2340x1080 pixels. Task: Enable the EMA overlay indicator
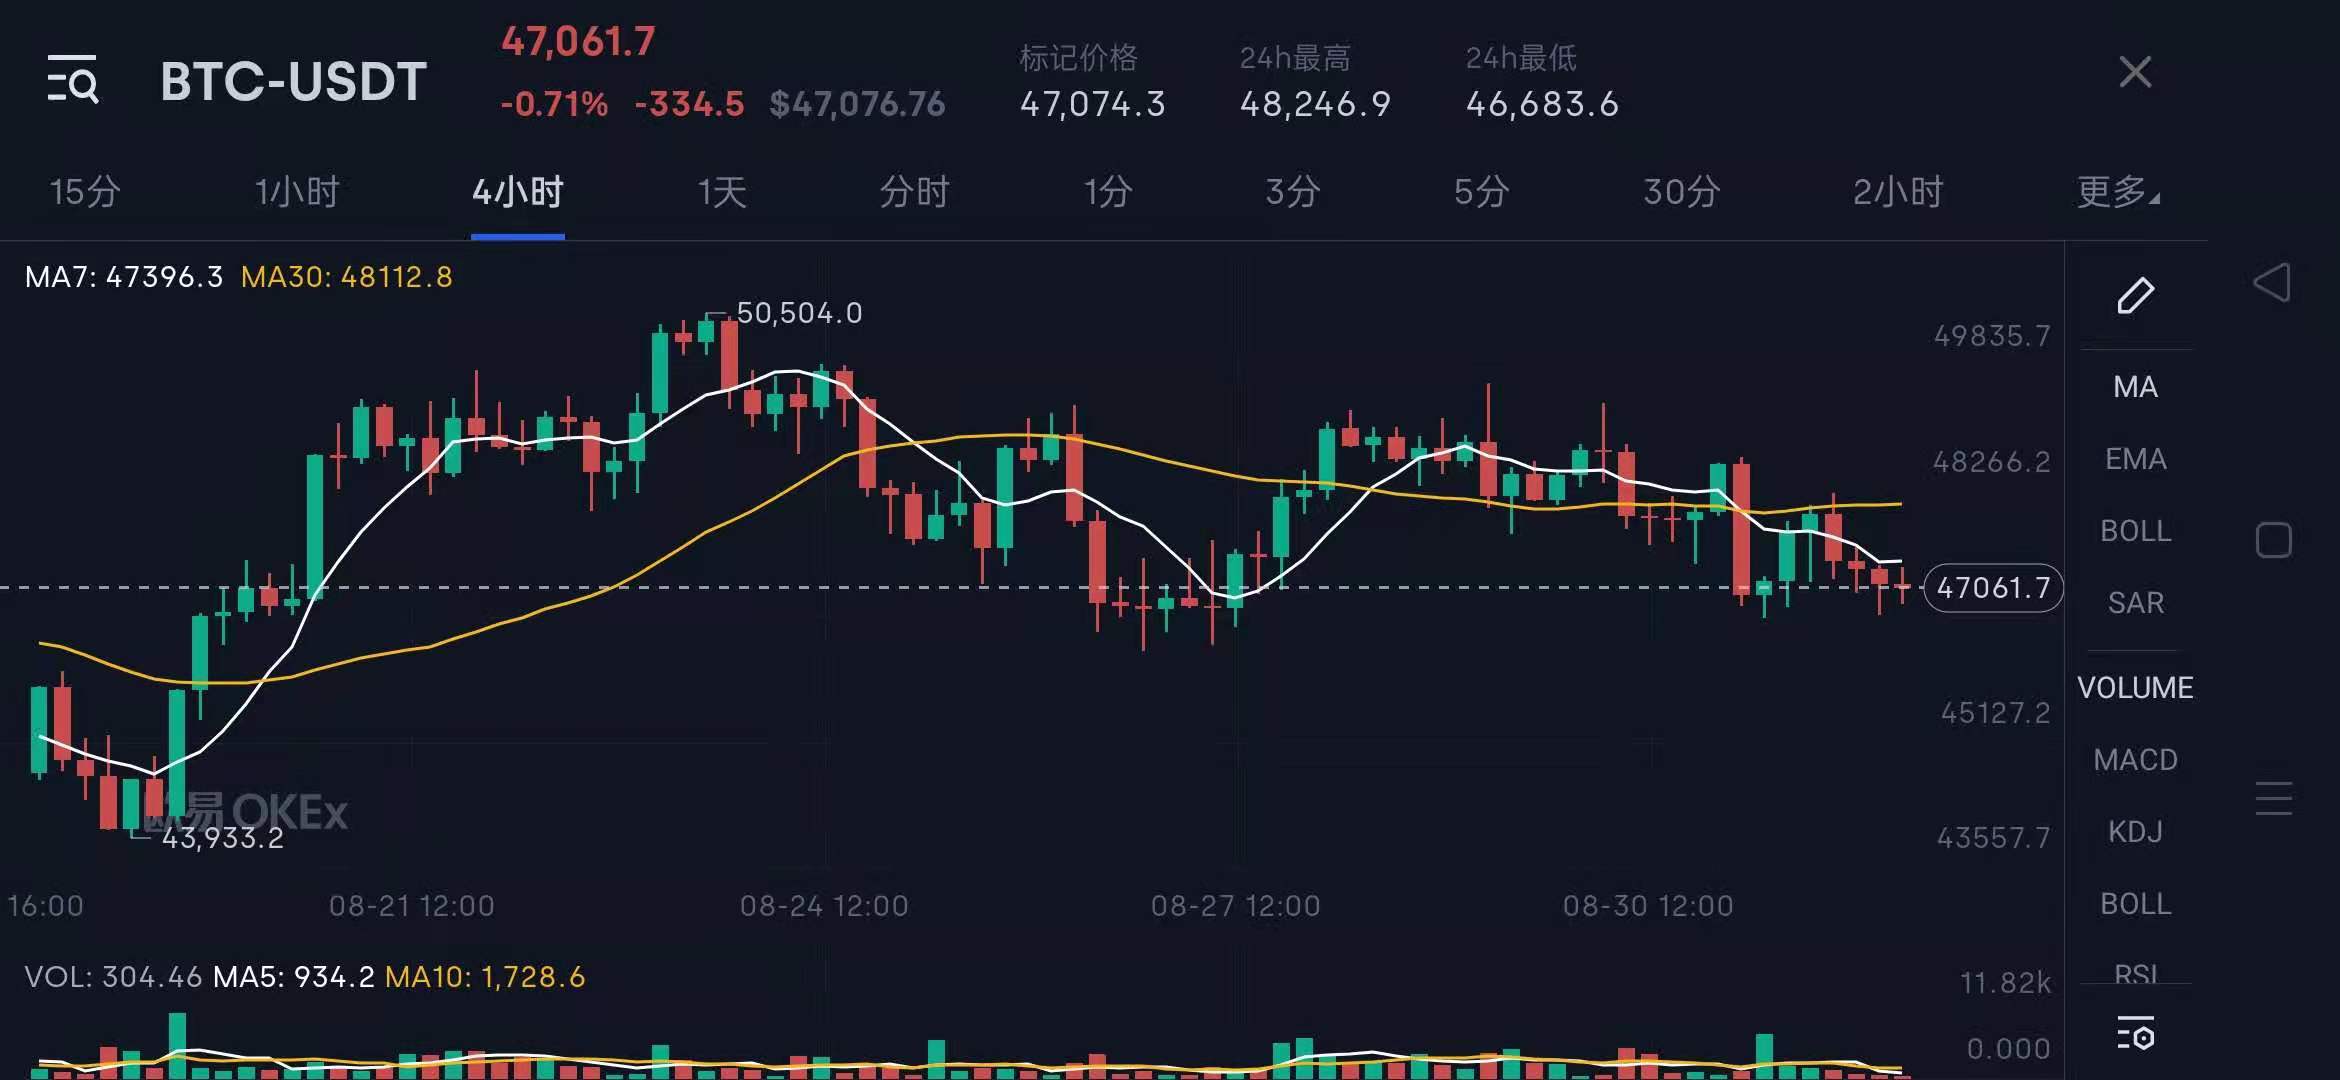pos(2135,458)
